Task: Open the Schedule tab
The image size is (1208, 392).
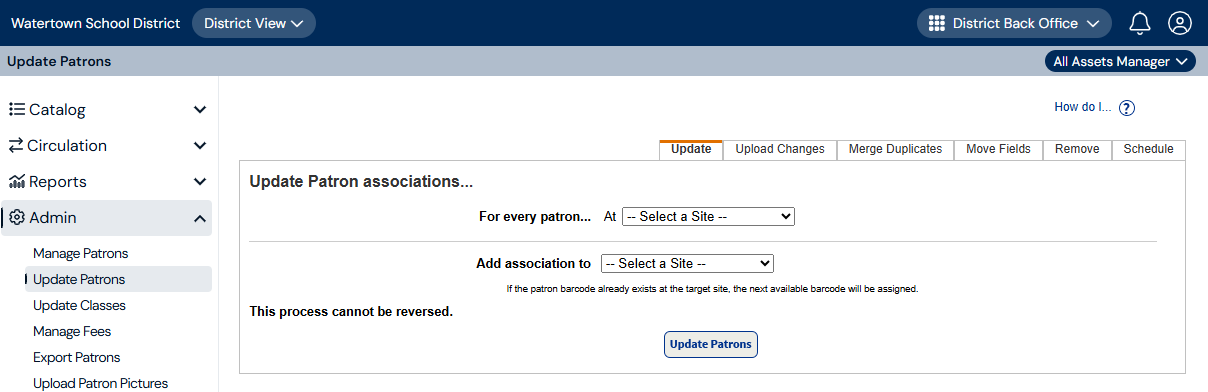Action: 1148,149
